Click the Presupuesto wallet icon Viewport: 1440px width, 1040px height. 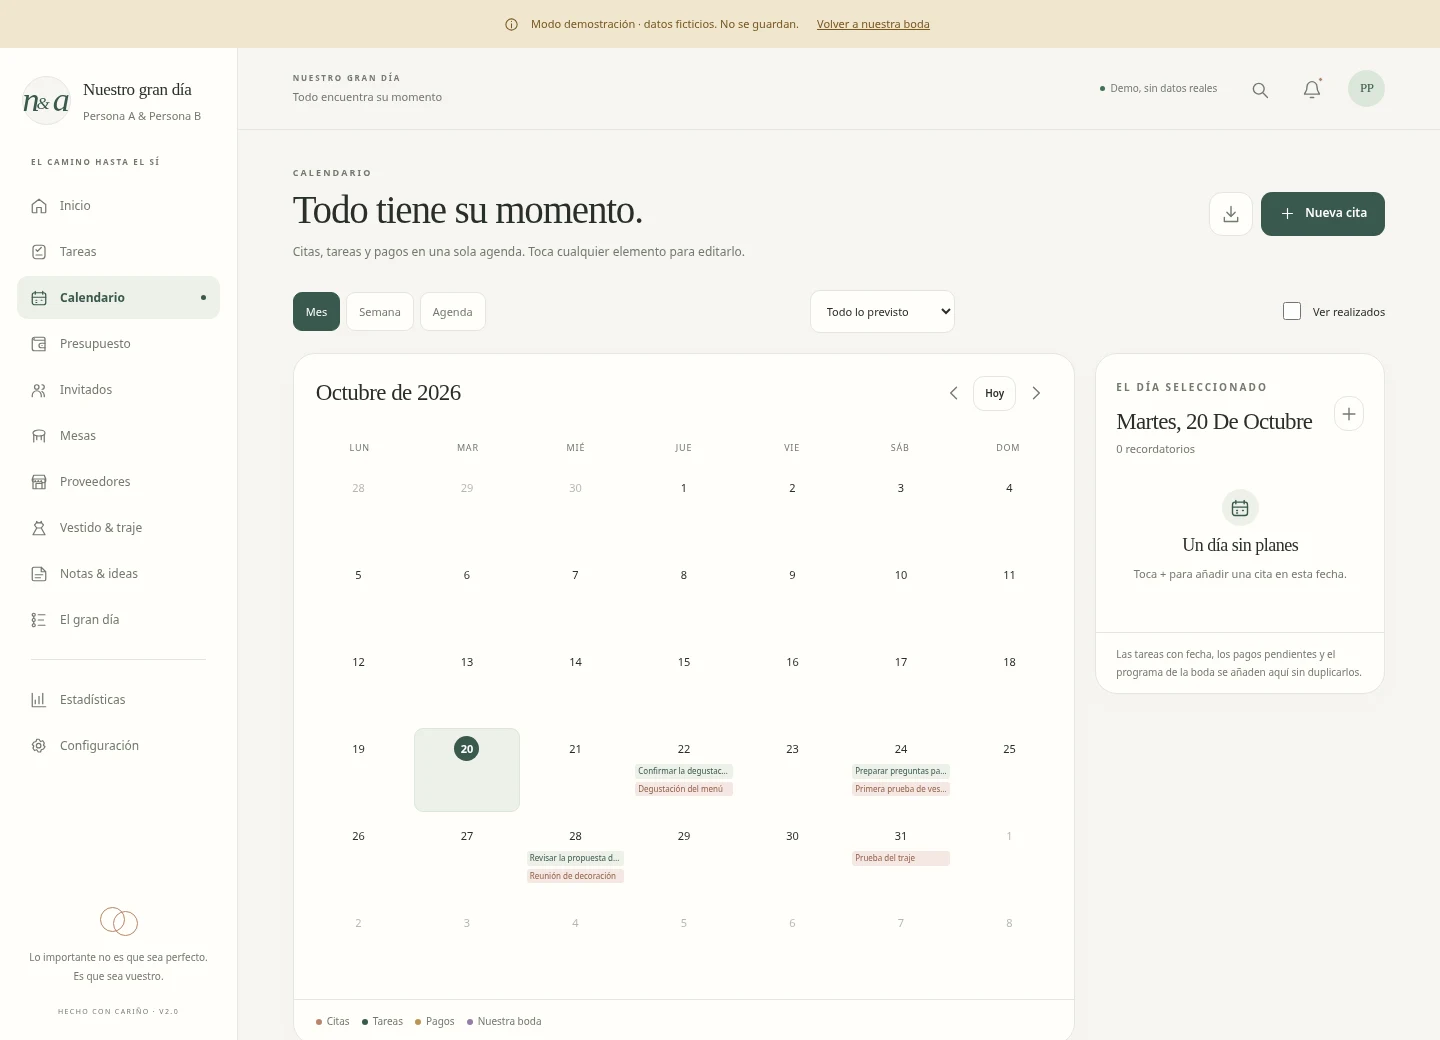(39, 344)
